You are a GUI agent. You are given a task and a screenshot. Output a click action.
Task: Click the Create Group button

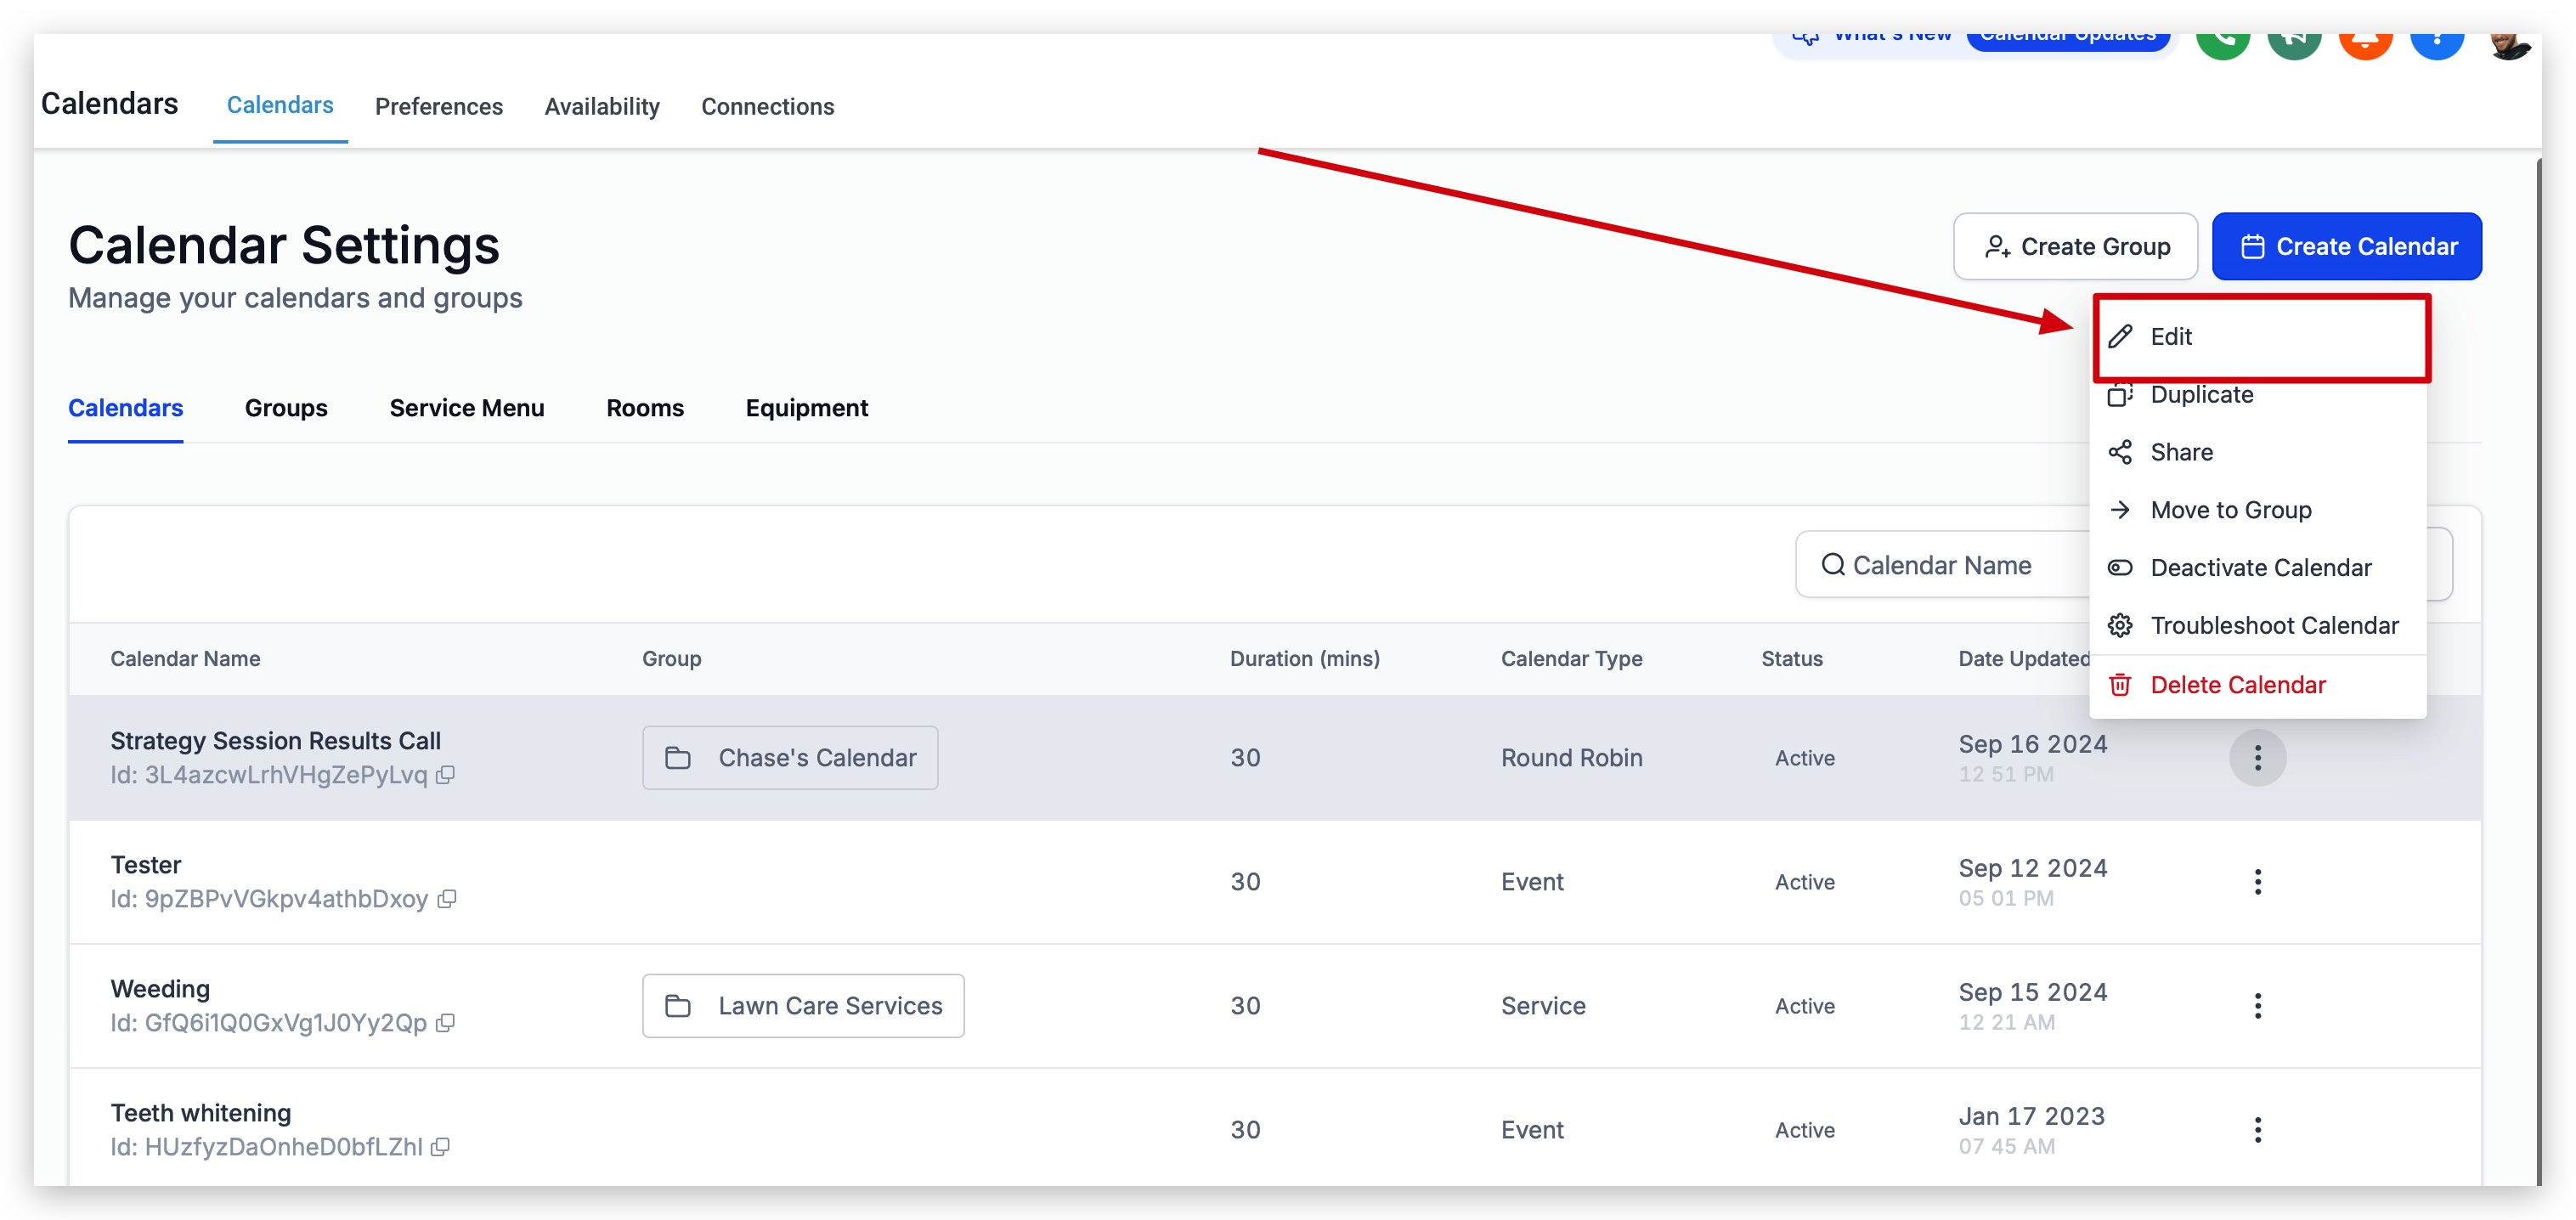click(x=2075, y=246)
